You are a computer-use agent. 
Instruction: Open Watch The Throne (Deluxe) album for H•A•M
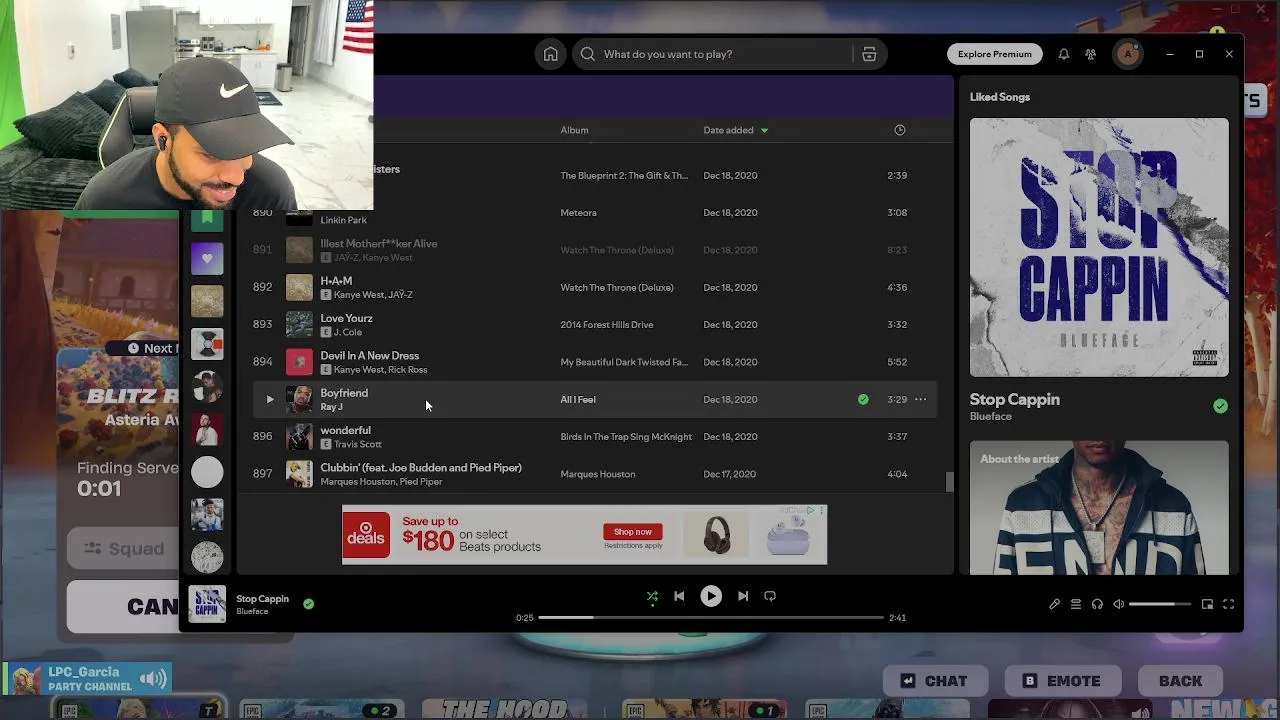[x=617, y=288]
